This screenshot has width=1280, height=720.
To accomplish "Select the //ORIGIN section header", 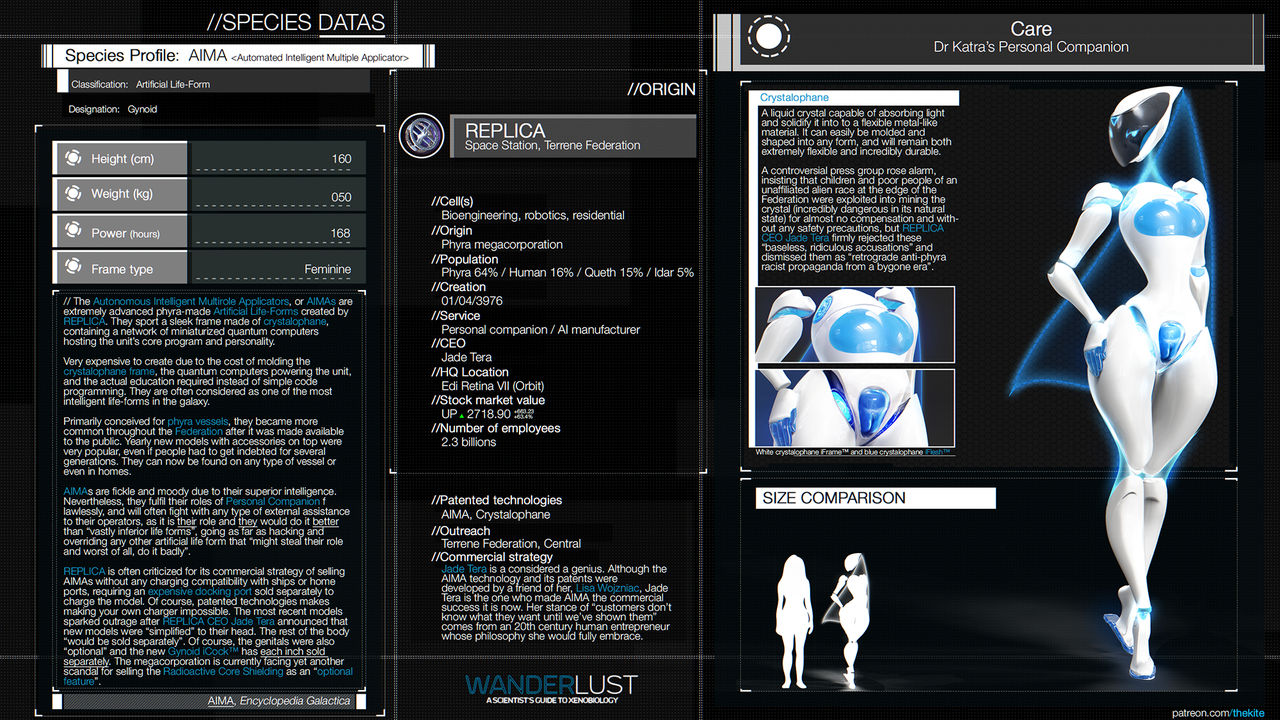I will tap(661, 89).
